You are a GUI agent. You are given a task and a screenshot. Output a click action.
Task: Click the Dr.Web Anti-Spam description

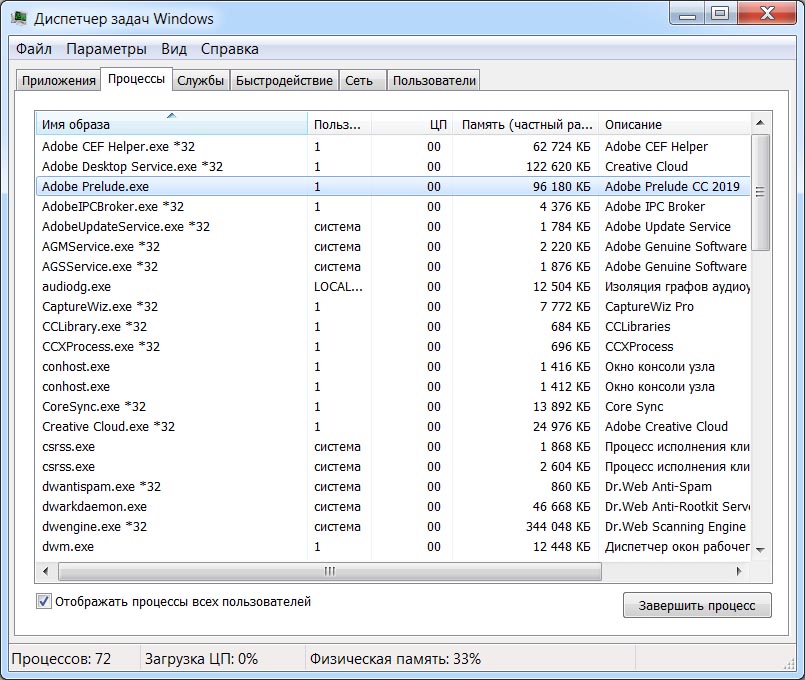(x=658, y=487)
